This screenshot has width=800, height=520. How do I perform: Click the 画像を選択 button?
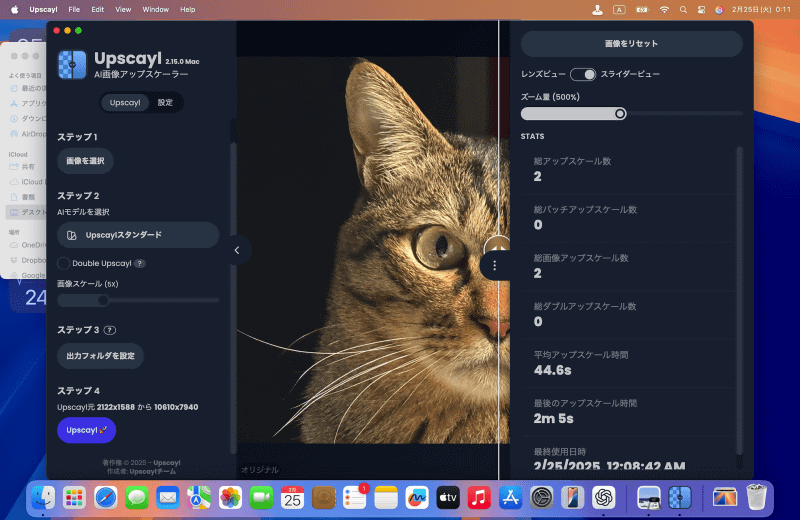85,161
